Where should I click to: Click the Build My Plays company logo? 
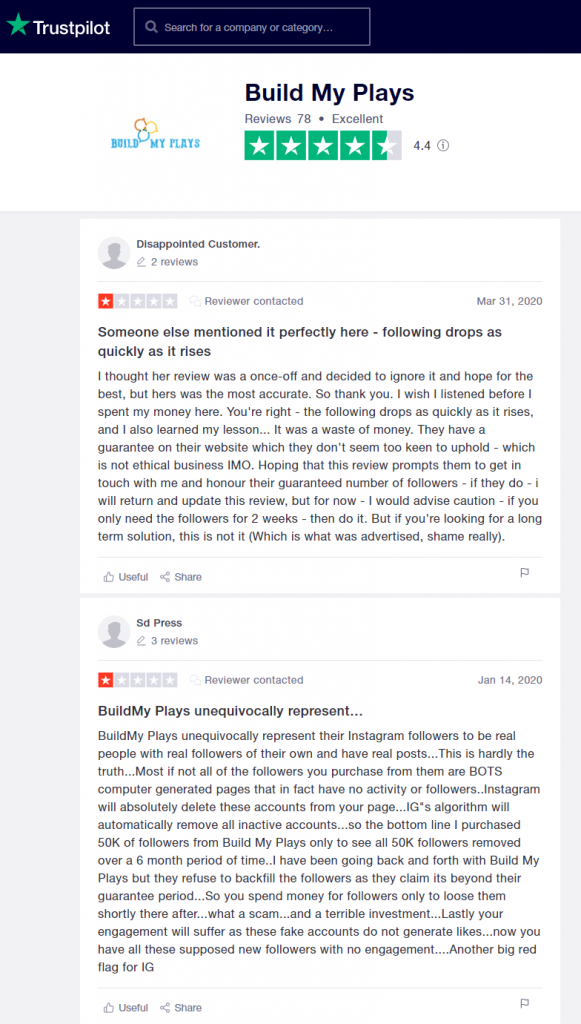coord(155,134)
